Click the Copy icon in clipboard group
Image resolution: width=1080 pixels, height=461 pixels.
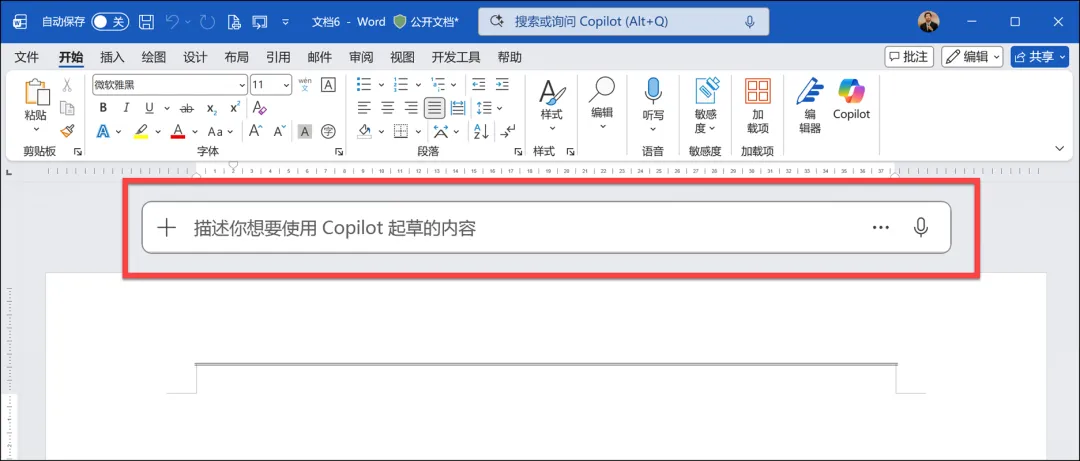68,108
